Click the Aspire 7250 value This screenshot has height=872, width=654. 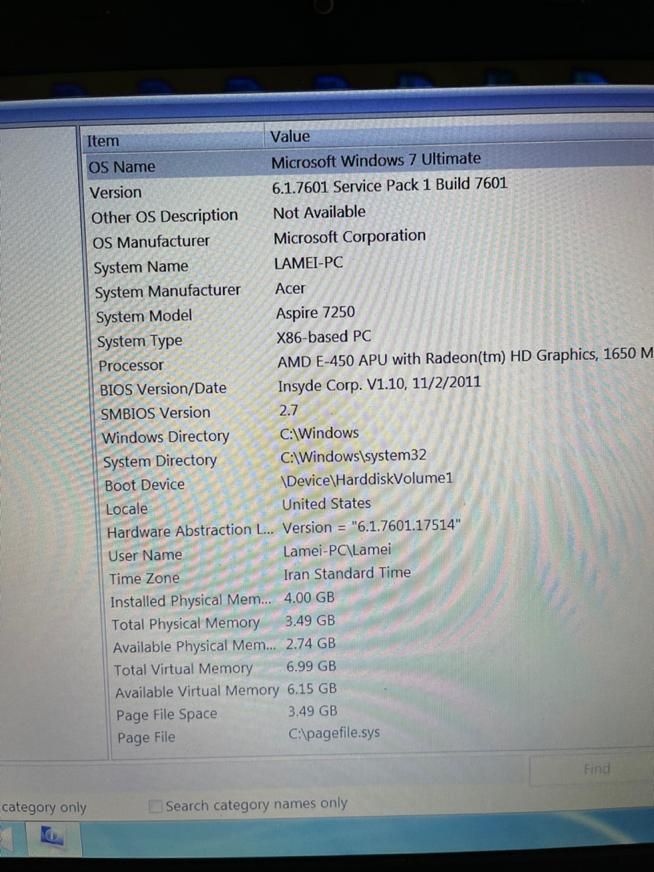[315, 313]
